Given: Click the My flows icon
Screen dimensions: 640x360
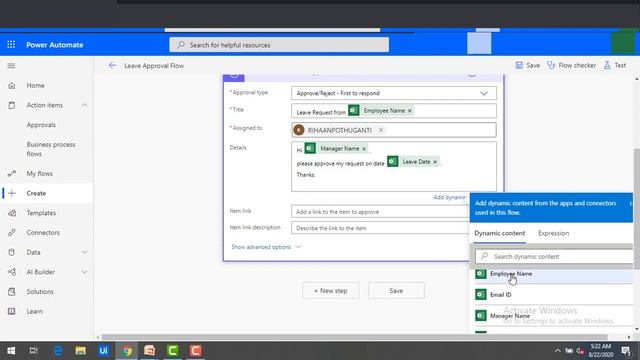Looking at the screenshot, I should point(12,173).
